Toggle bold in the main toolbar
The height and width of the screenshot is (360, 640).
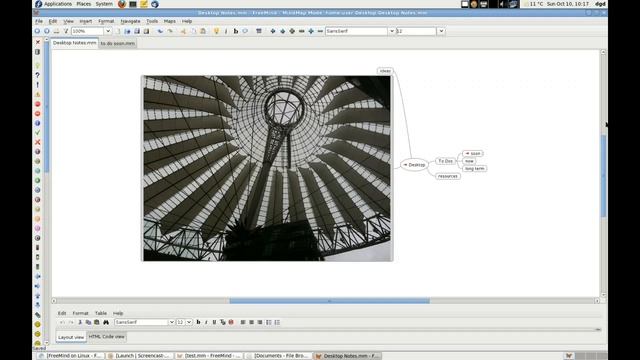tap(236, 31)
